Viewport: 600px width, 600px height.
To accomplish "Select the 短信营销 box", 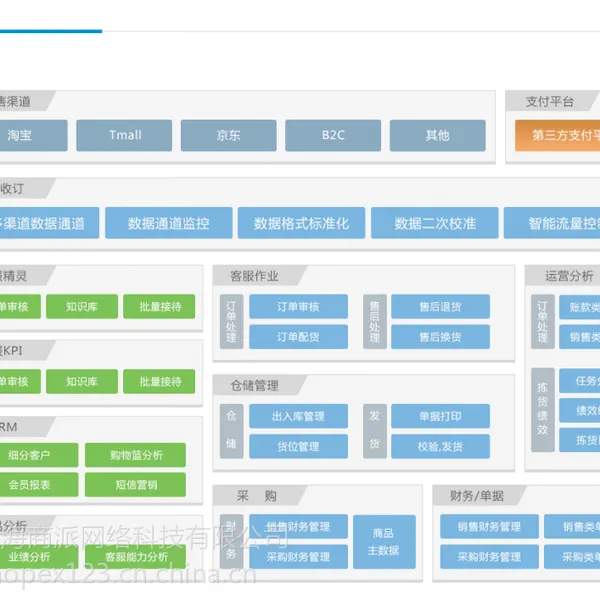I will coord(135,485).
